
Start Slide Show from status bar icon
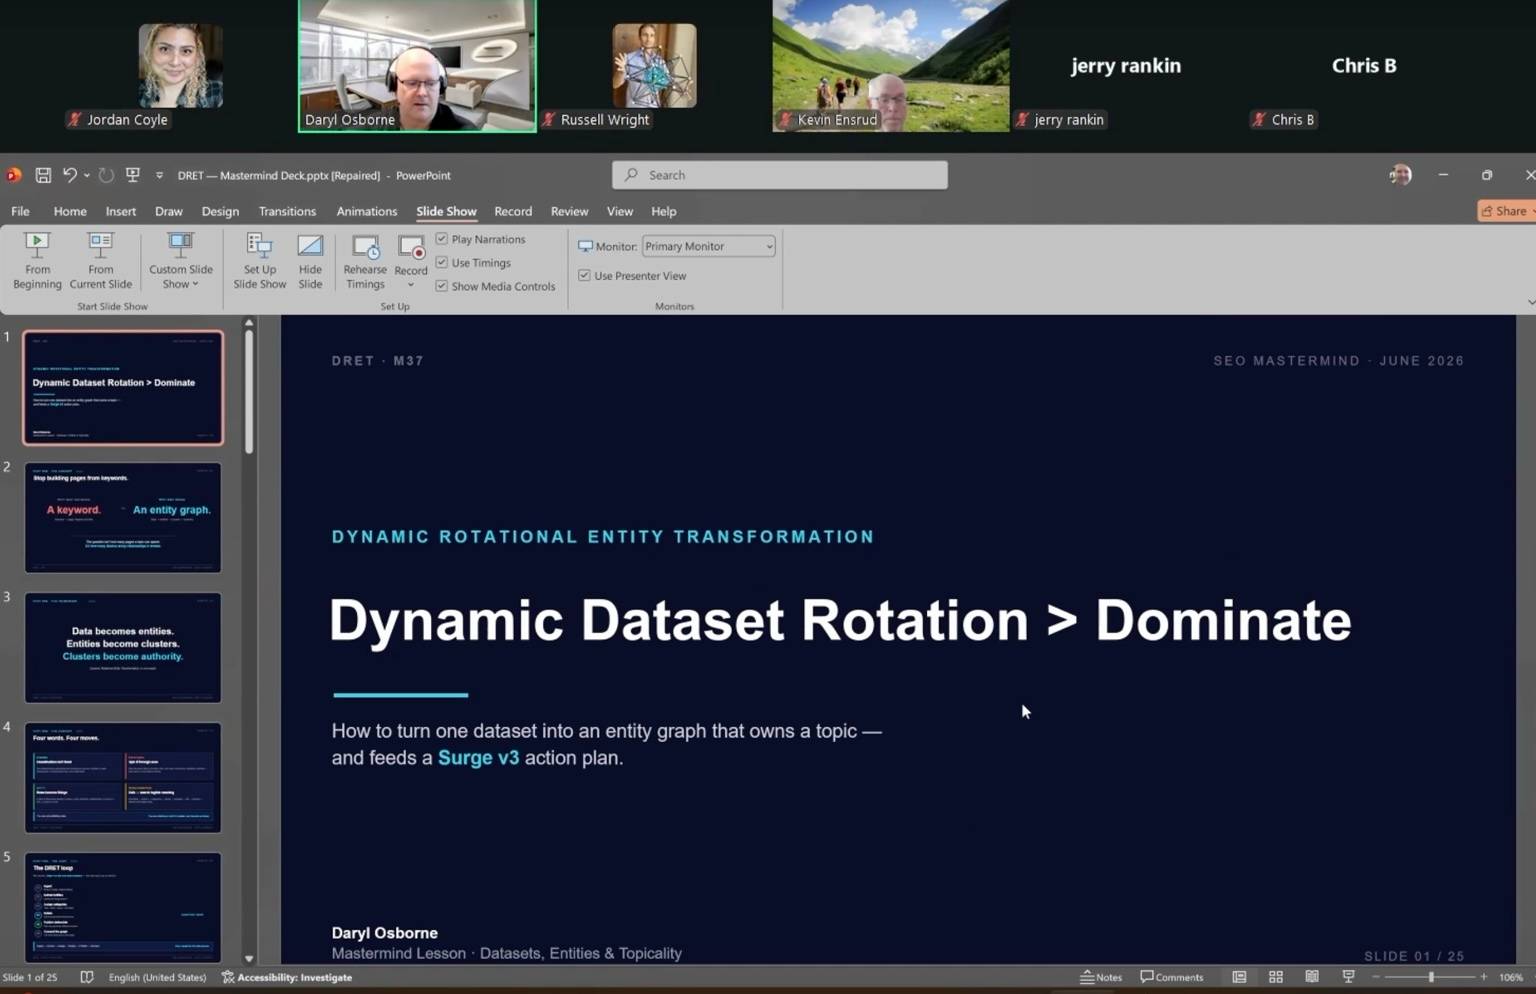(x=1348, y=977)
